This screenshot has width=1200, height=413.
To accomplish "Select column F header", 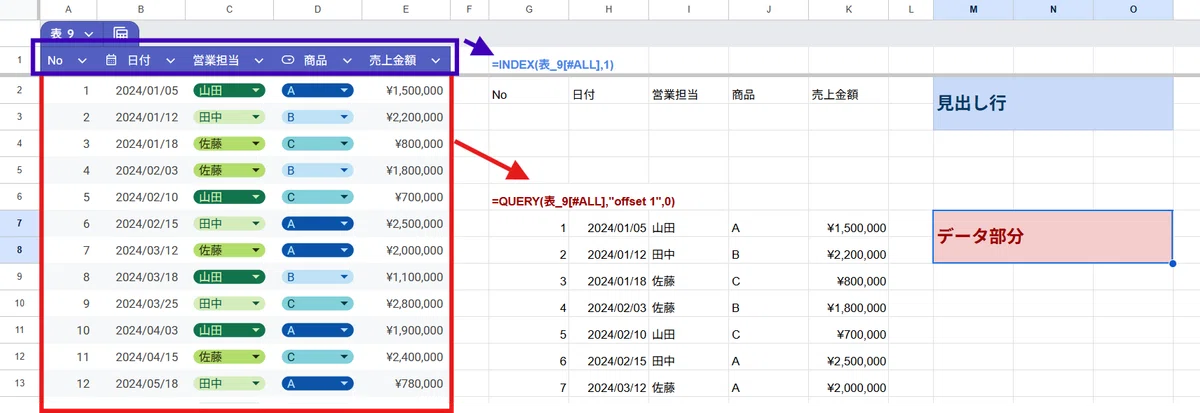I will 469,9.
